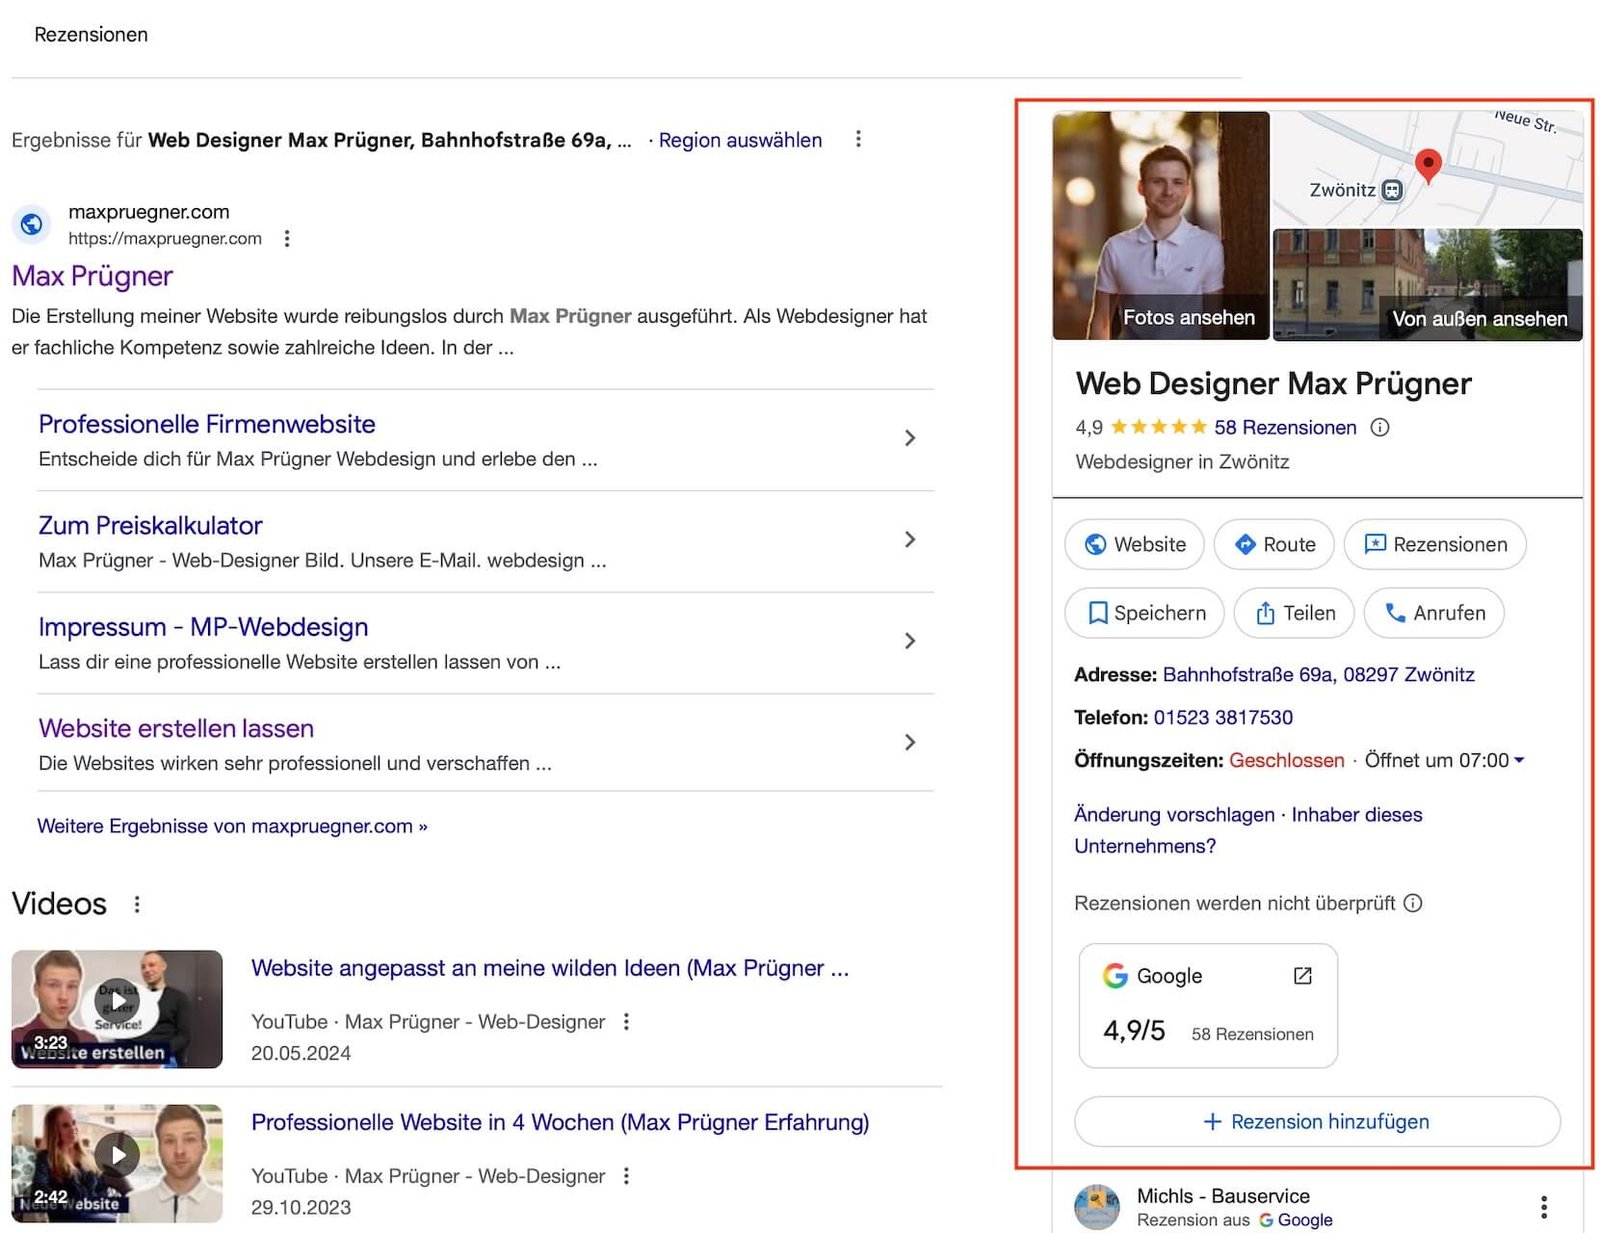Open the Videos section three-dot menu
This screenshot has width=1600, height=1233.
click(x=137, y=904)
